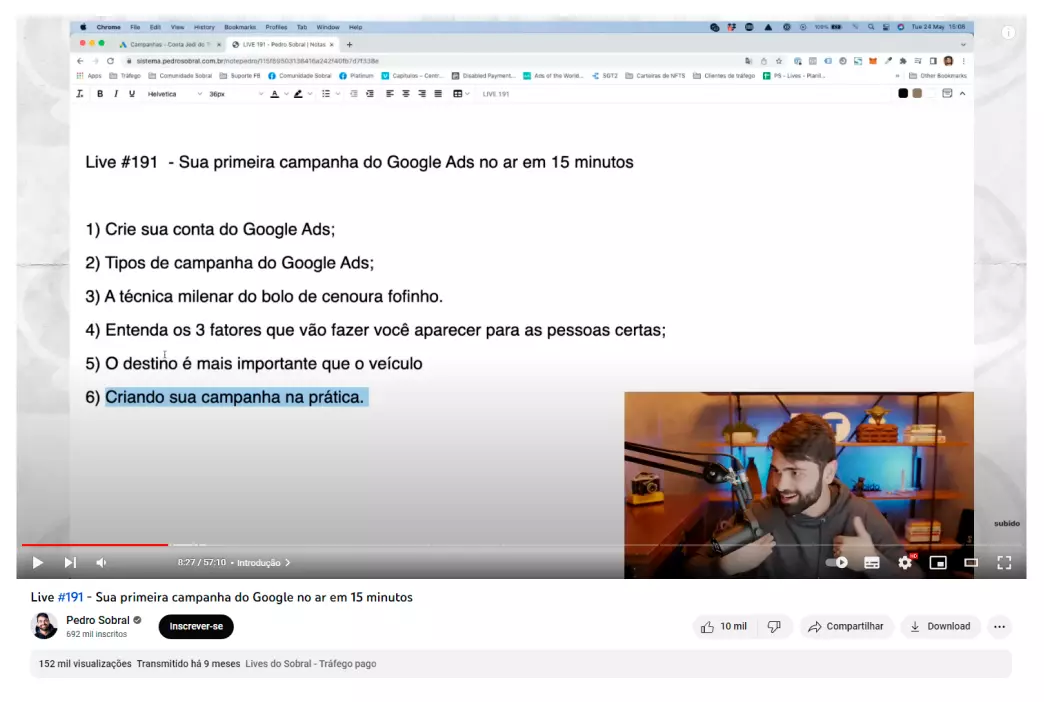Open the Apps bookmarks shortcut

click(x=89, y=76)
